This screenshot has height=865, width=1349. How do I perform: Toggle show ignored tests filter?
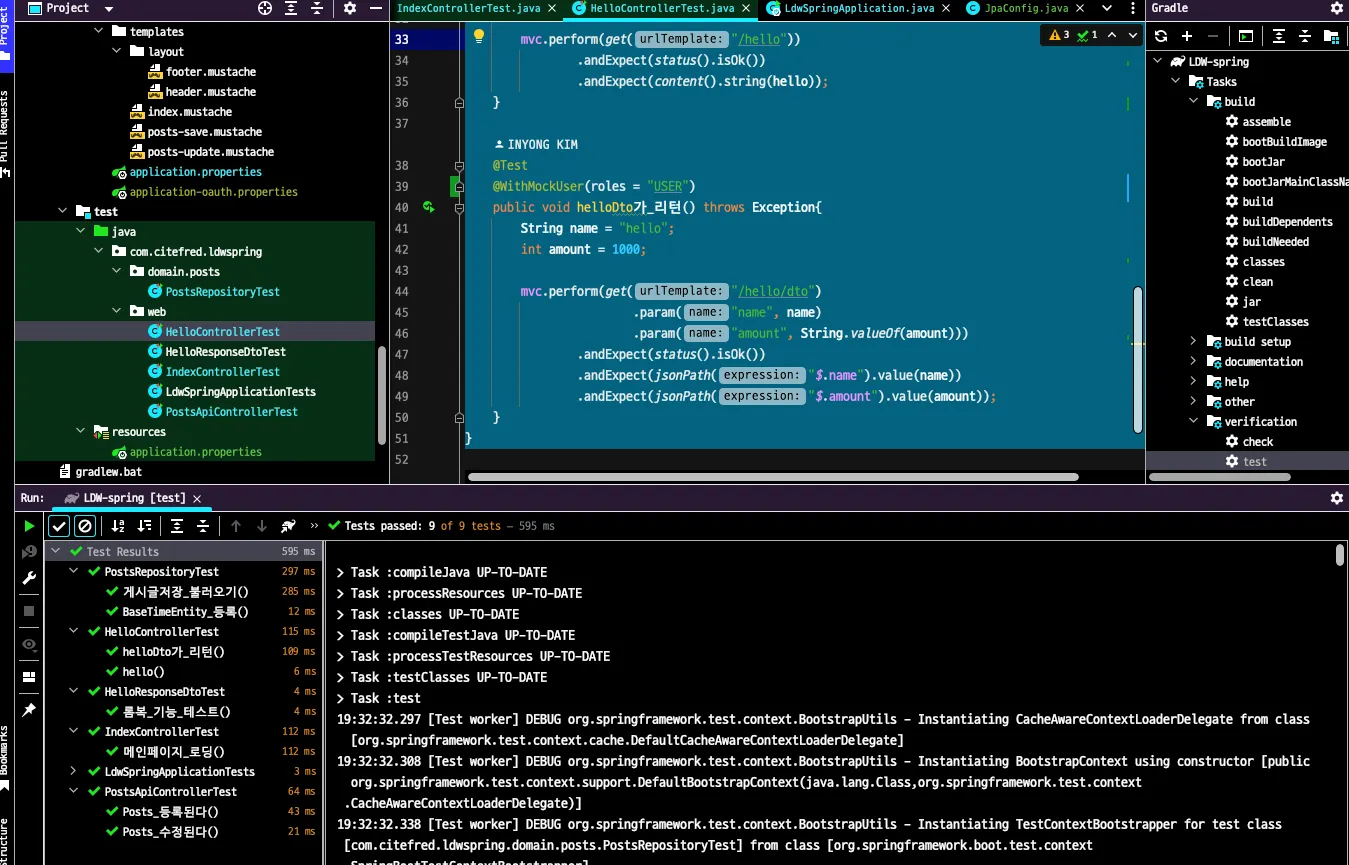pyautogui.click(x=85, y=526)
